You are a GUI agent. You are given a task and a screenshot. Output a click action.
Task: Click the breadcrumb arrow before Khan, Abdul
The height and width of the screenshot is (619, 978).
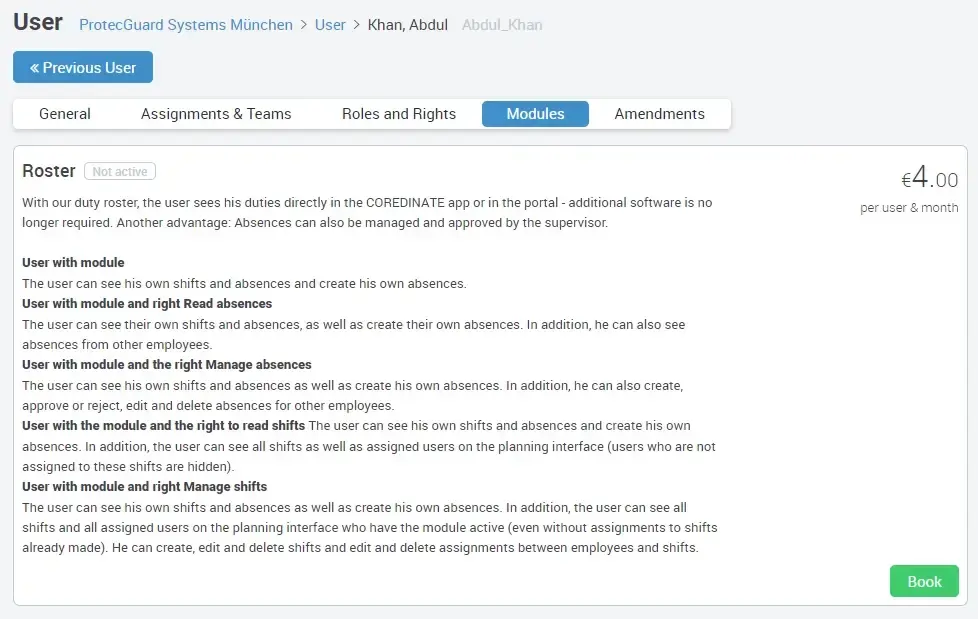click(x=357, y=25)
